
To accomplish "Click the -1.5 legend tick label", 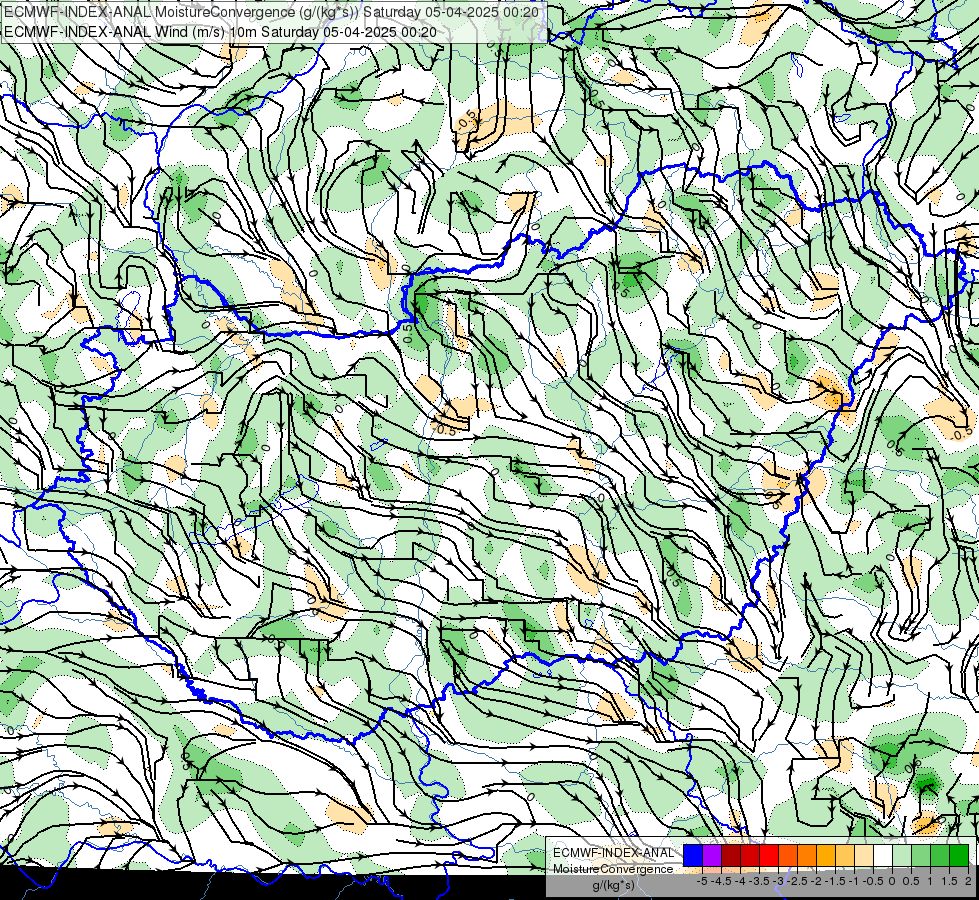I will 835,881.
